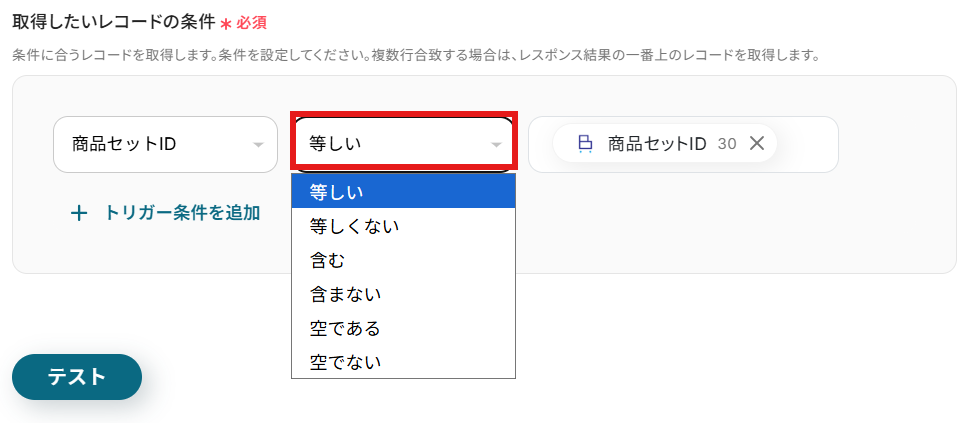Click the 取得したいレコードの条件 heading
The height and width of the screenshot is (423, 972).
pos(113,23)
